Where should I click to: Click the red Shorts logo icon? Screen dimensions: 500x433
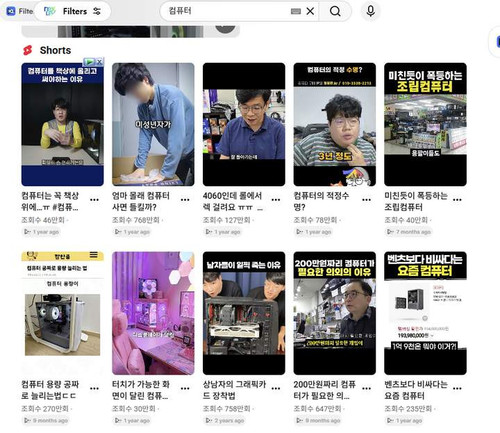(x=28, y=50)
